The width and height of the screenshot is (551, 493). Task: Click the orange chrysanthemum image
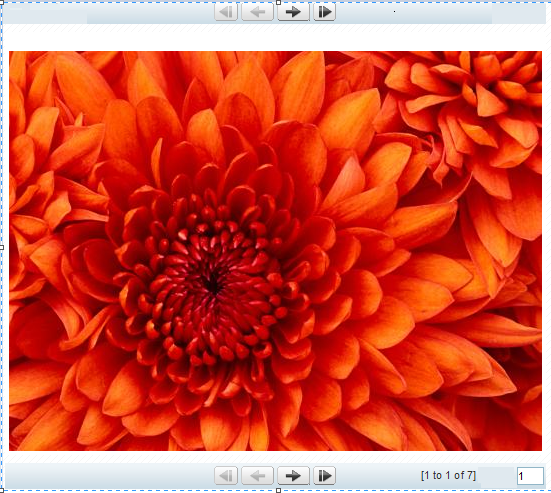click(275, 251)
